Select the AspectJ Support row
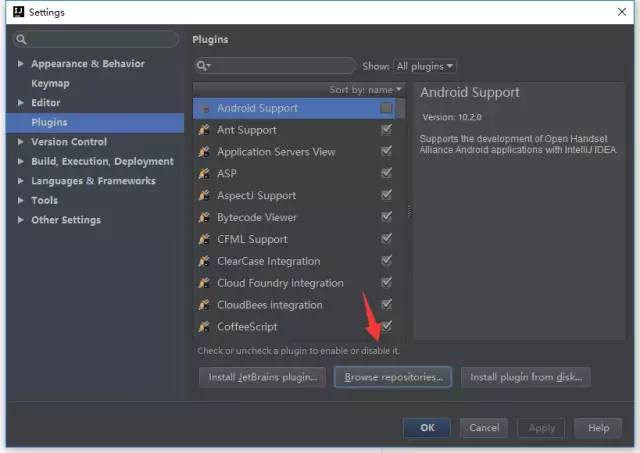 294,195
